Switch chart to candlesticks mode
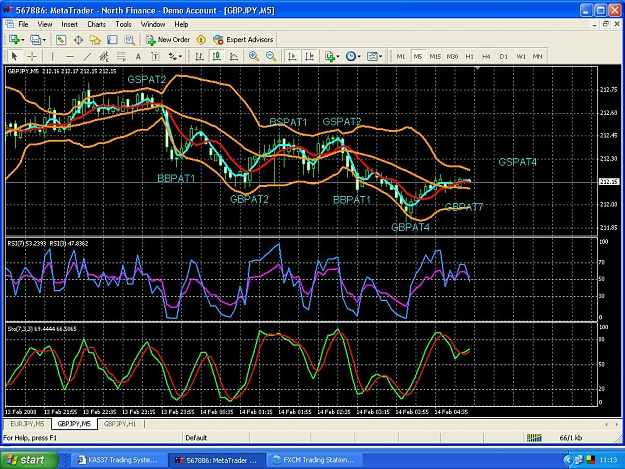625x469 pixels. [216, 57]
